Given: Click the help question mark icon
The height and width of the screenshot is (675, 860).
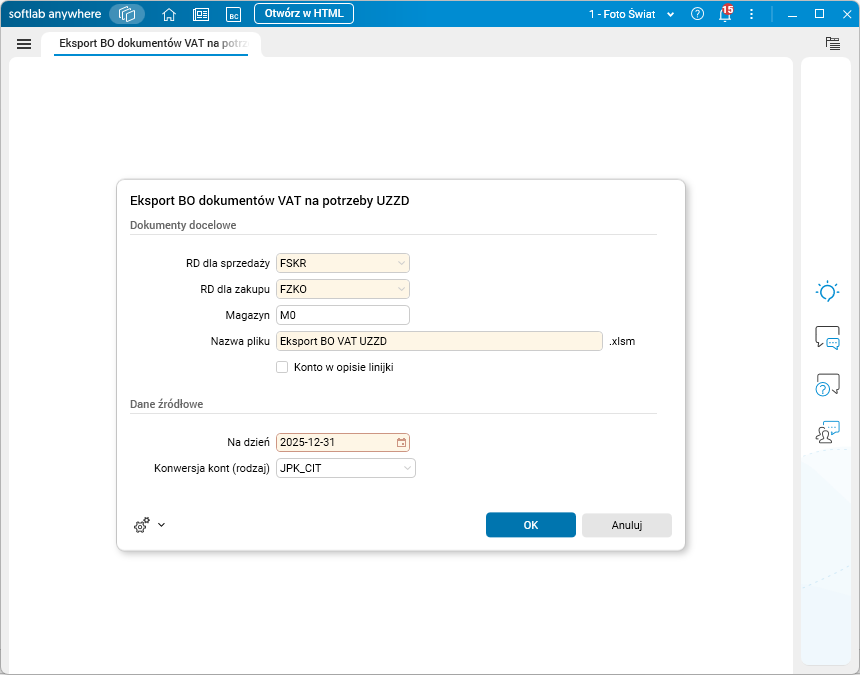Looking at the screenshot, I should [697, 14].
